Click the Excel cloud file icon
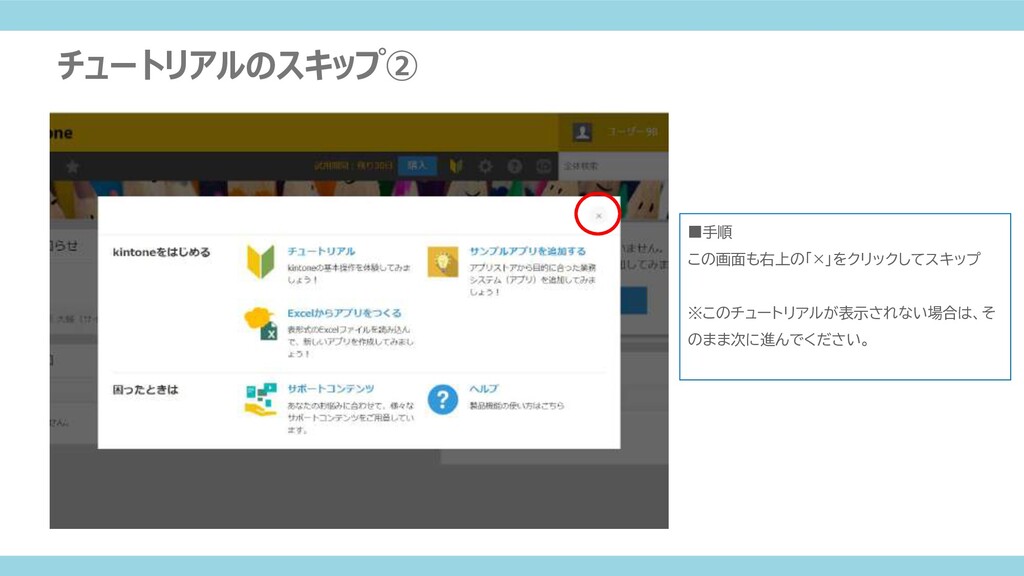This screenshot has height=576, width=1024. pos(261,324)
